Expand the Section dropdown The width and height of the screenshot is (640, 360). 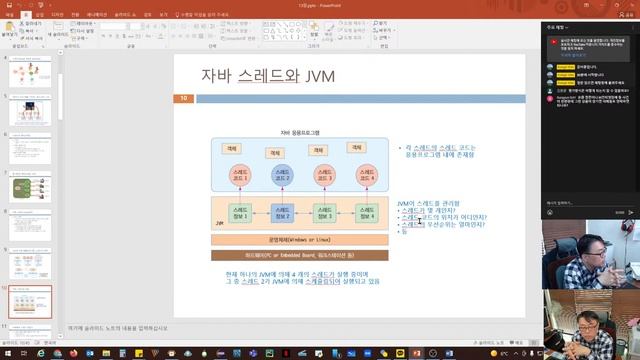coord(80,38)
